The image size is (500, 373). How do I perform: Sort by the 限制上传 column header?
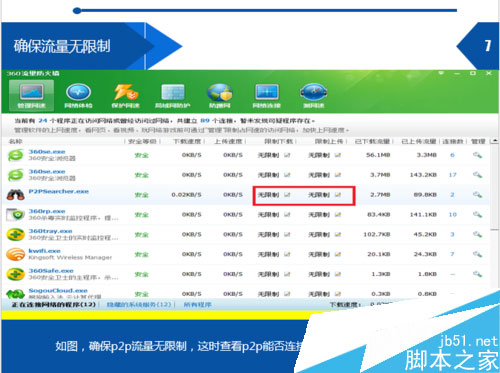tap(329, 141)
